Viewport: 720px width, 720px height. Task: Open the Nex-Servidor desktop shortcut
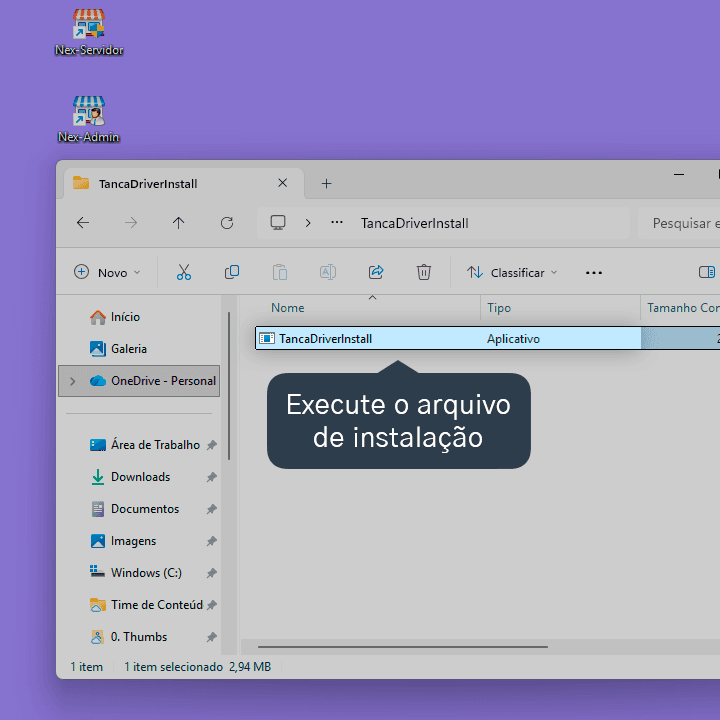tap(89, 33)
